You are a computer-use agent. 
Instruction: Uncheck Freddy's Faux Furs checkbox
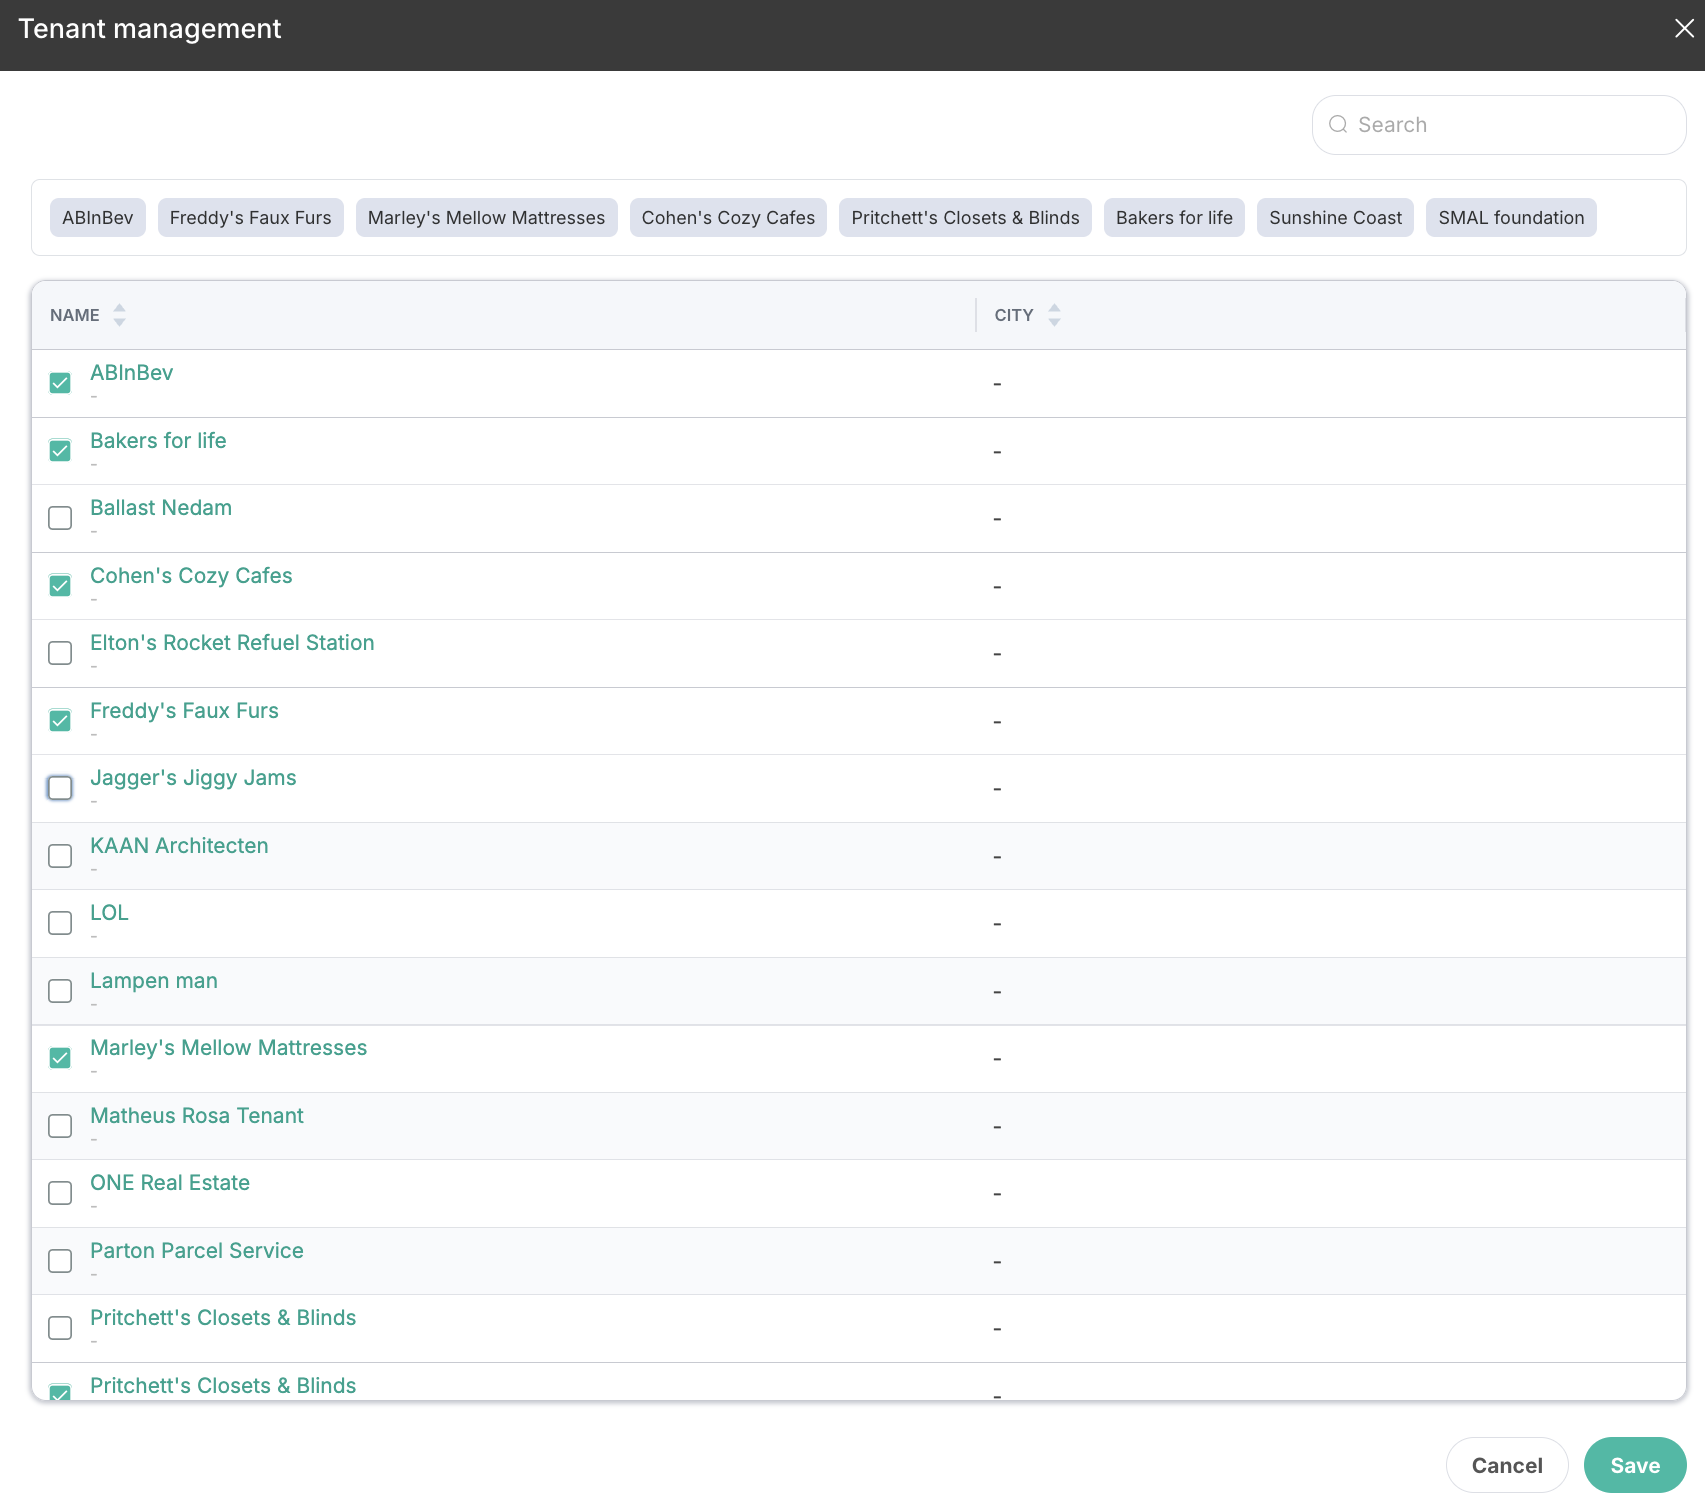click(60, 721)
